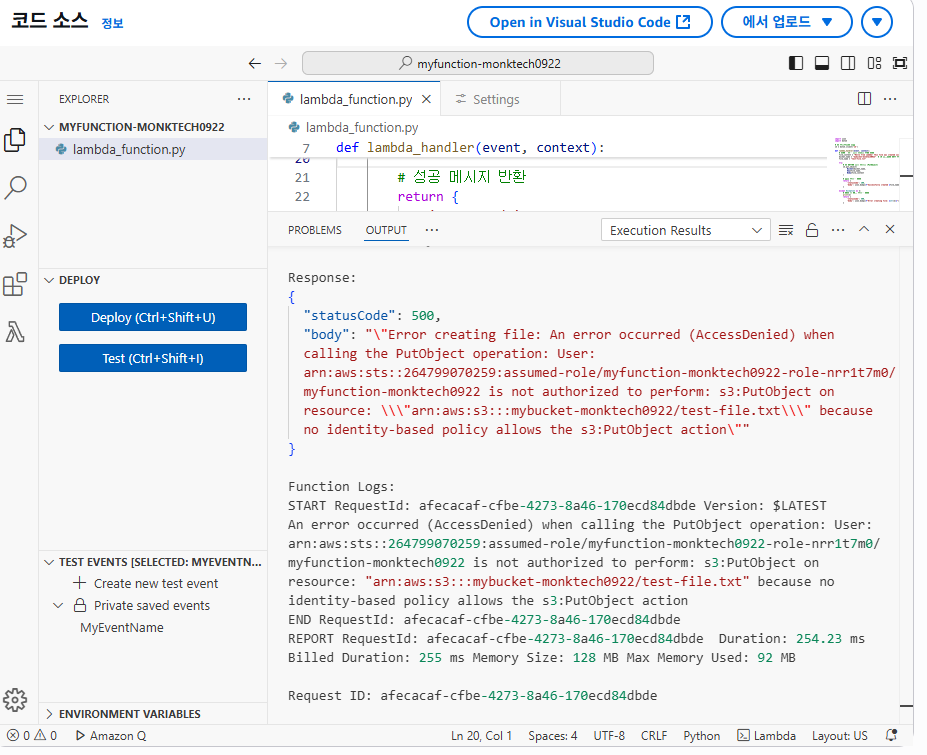Screen dimensions: 927x755
Task: Click the myfunction-monktech0922 command search box
Action: [478, 63]
